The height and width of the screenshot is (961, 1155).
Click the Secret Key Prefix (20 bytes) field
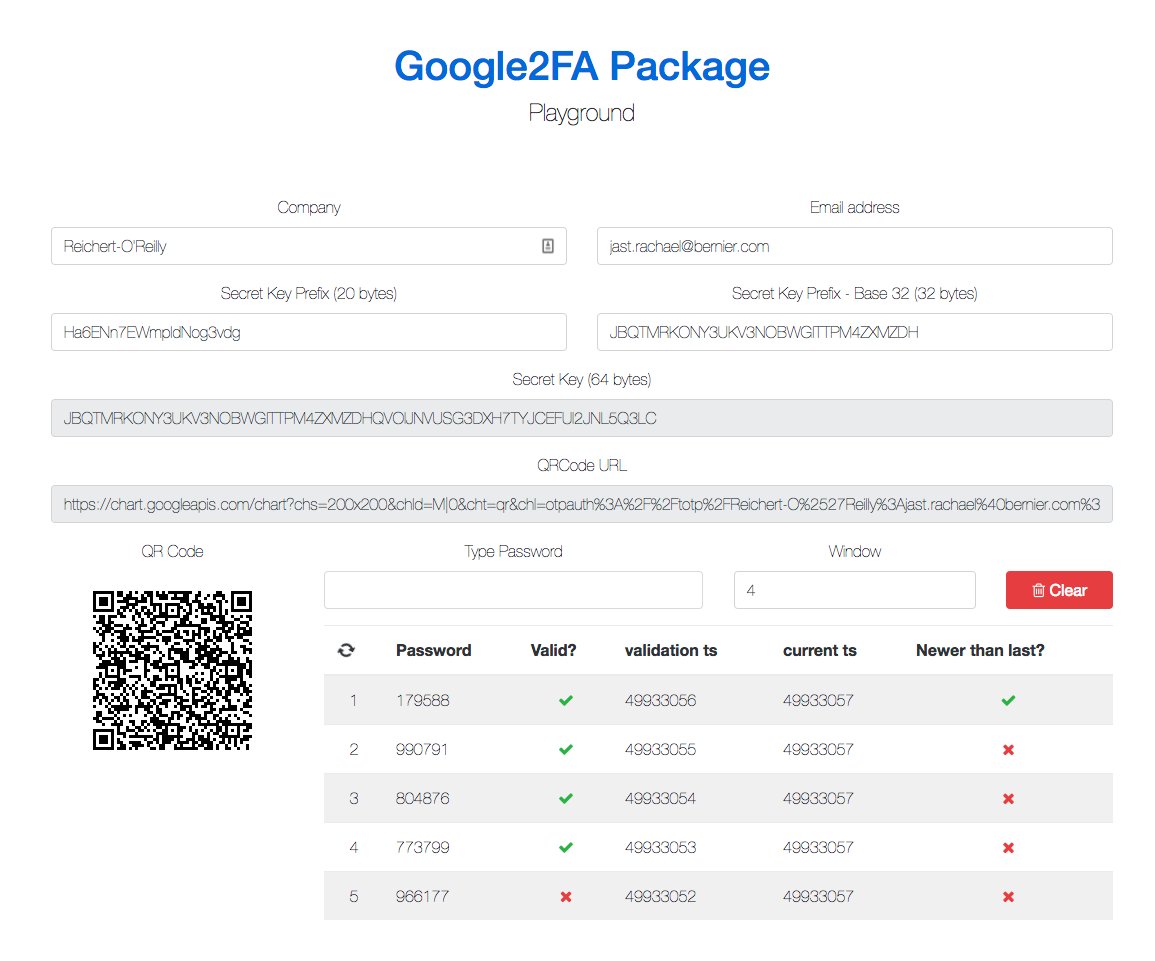[x=308, y=332]
